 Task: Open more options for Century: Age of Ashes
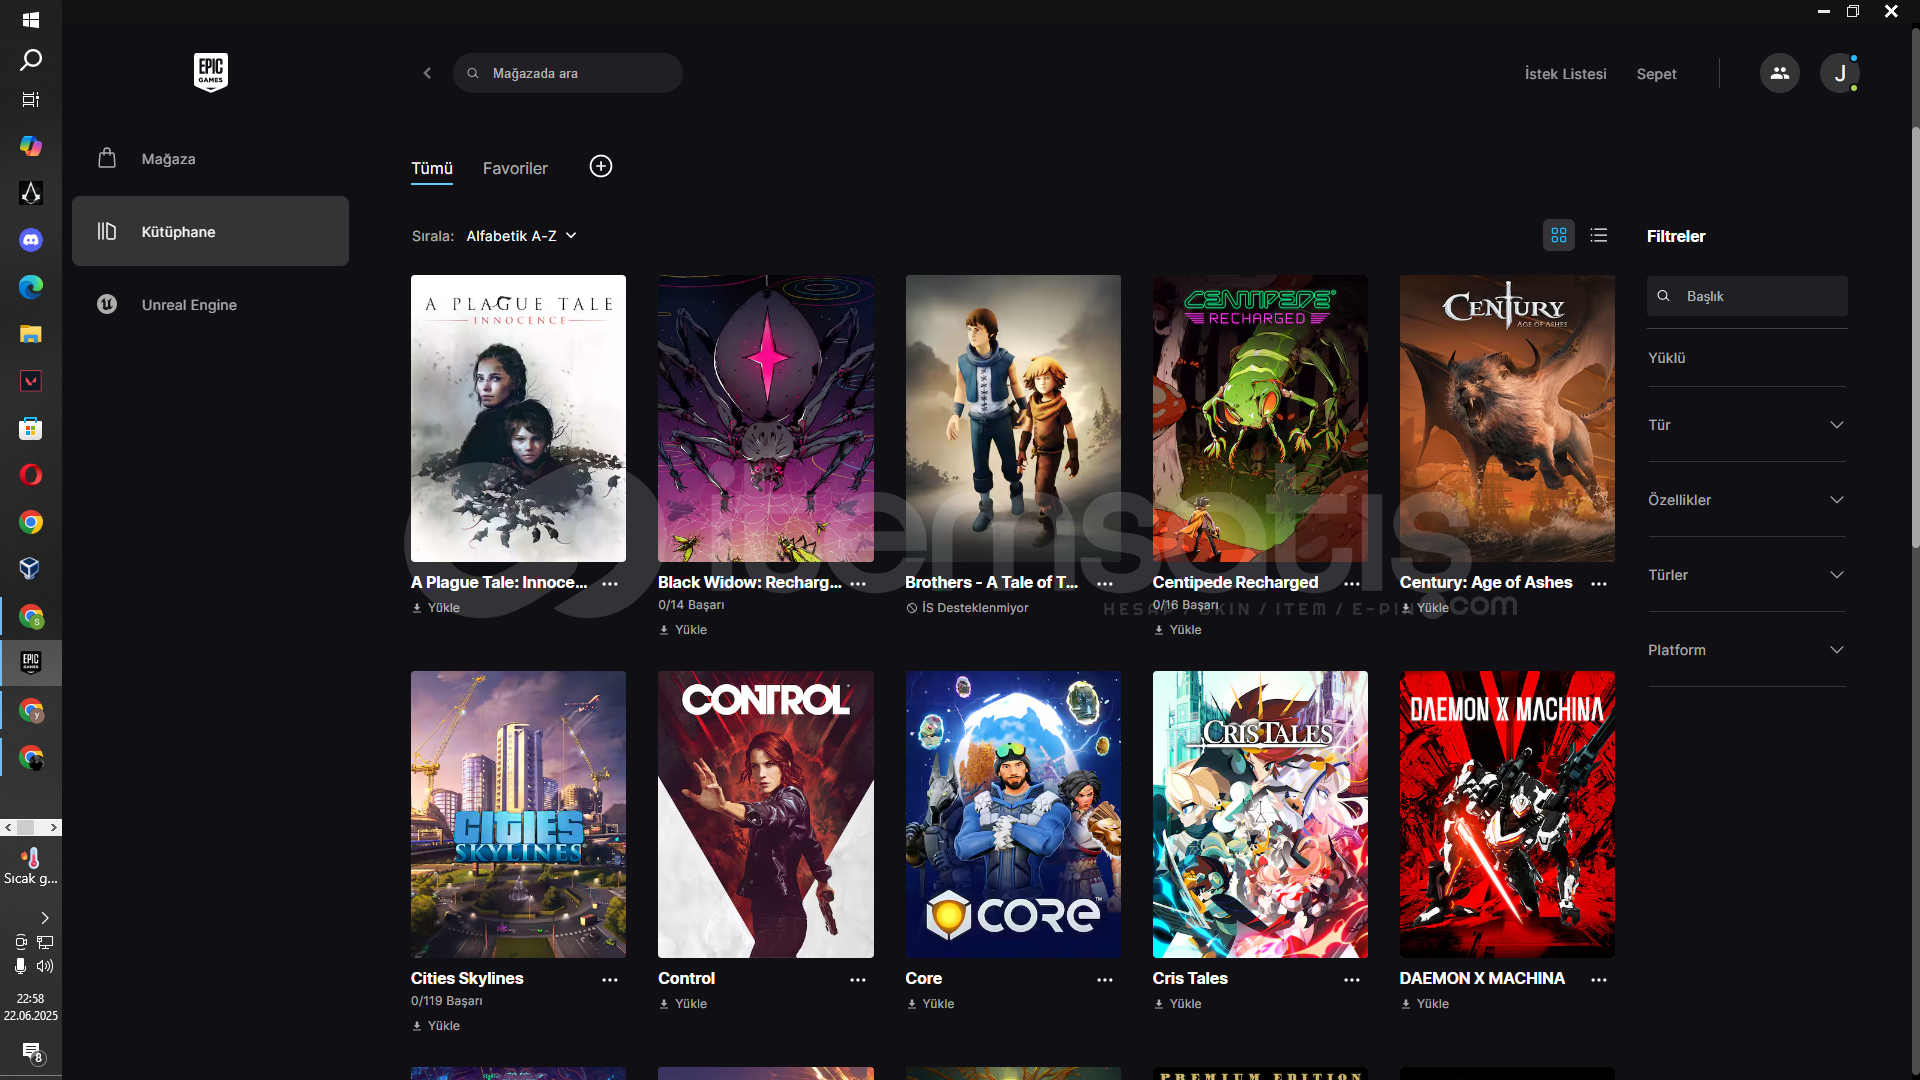tap(1599, 583)
